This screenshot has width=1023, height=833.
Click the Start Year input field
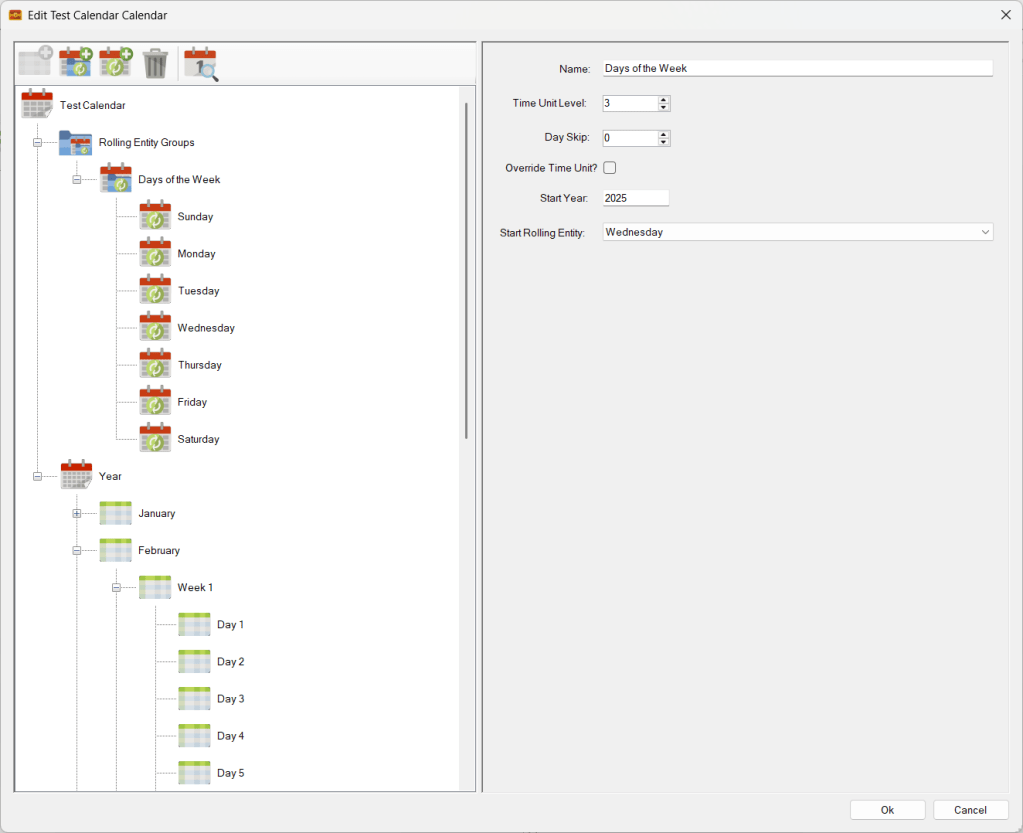(x=635, y=198)
